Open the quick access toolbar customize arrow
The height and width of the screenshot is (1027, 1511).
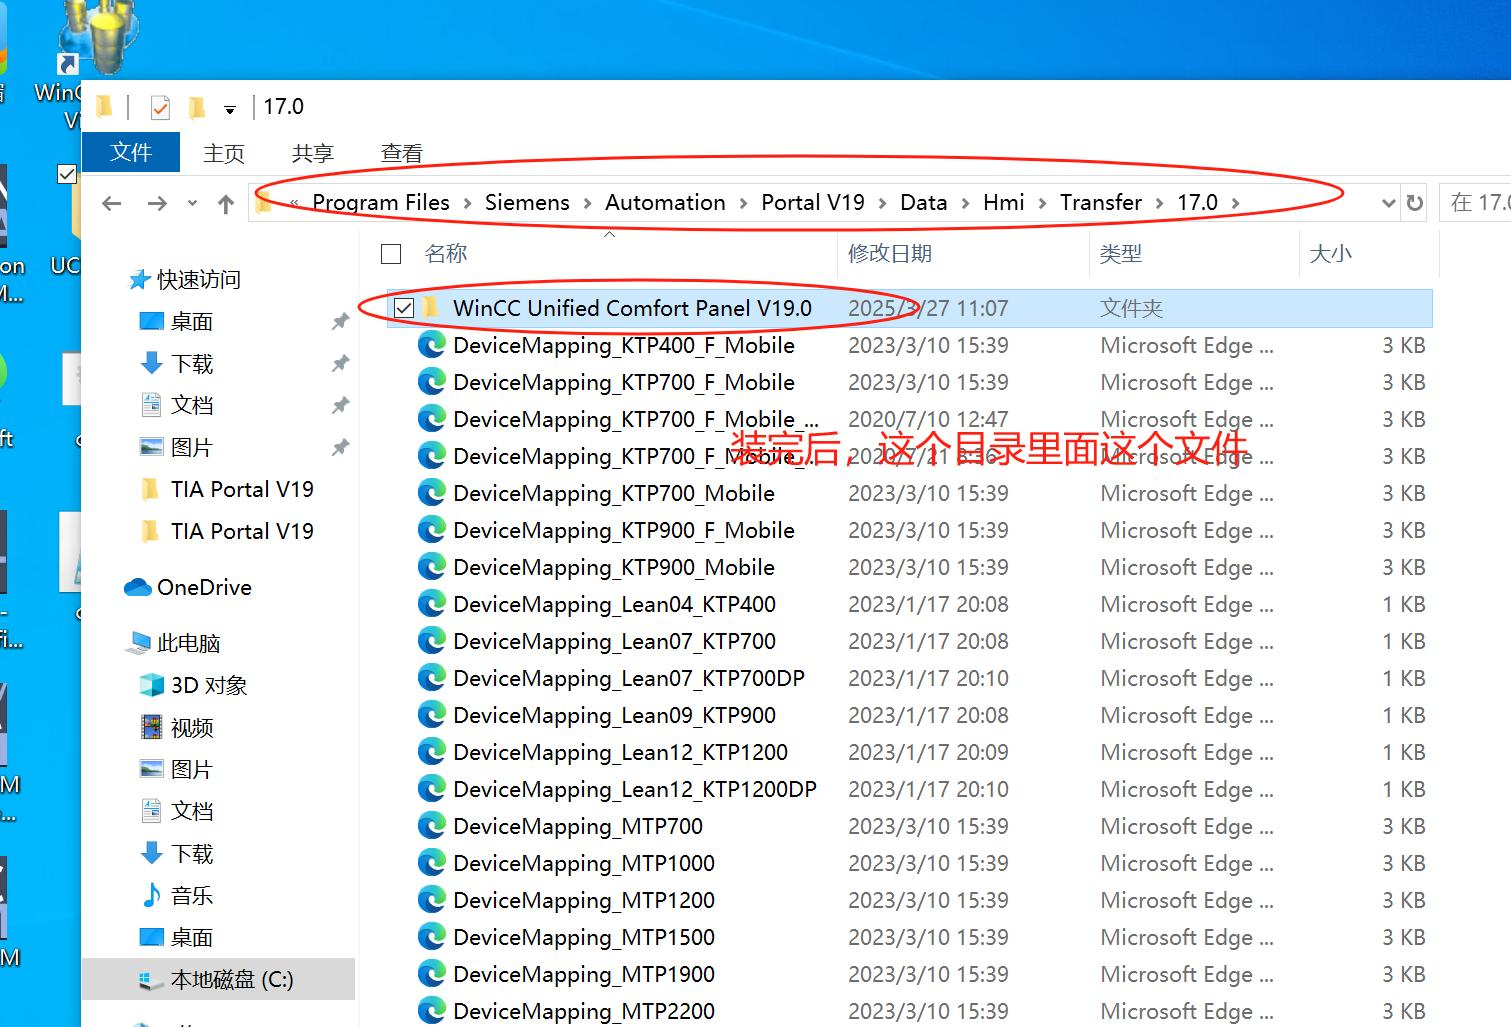(x=230, y=109)
